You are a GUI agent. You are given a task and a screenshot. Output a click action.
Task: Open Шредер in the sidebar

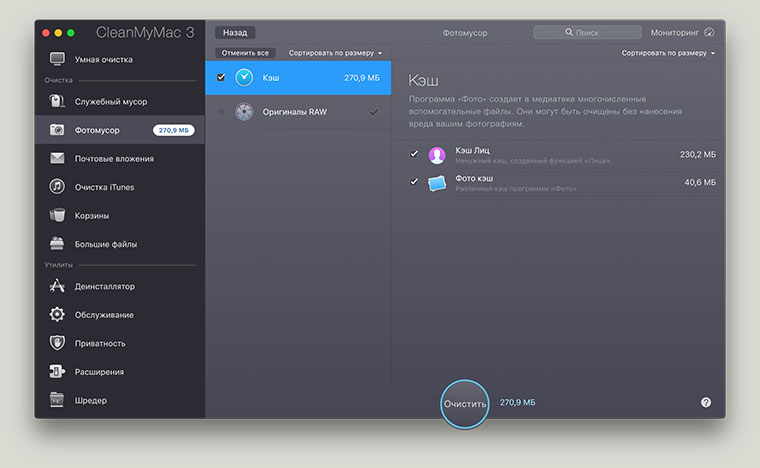120,401
